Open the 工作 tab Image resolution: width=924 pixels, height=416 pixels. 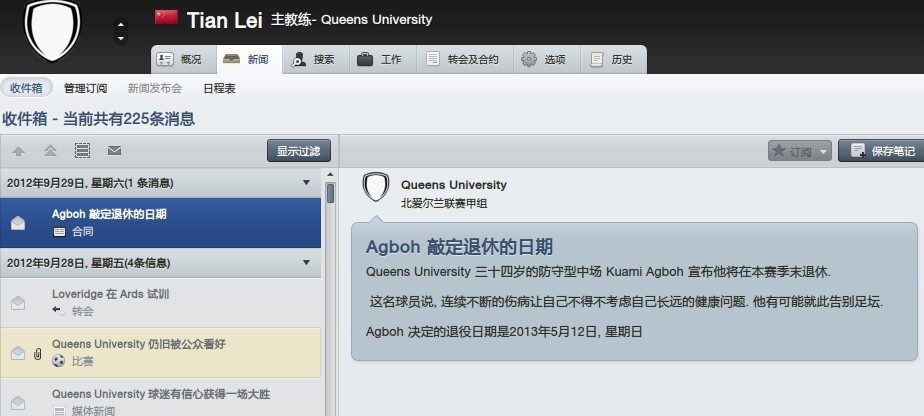point(383,59)
